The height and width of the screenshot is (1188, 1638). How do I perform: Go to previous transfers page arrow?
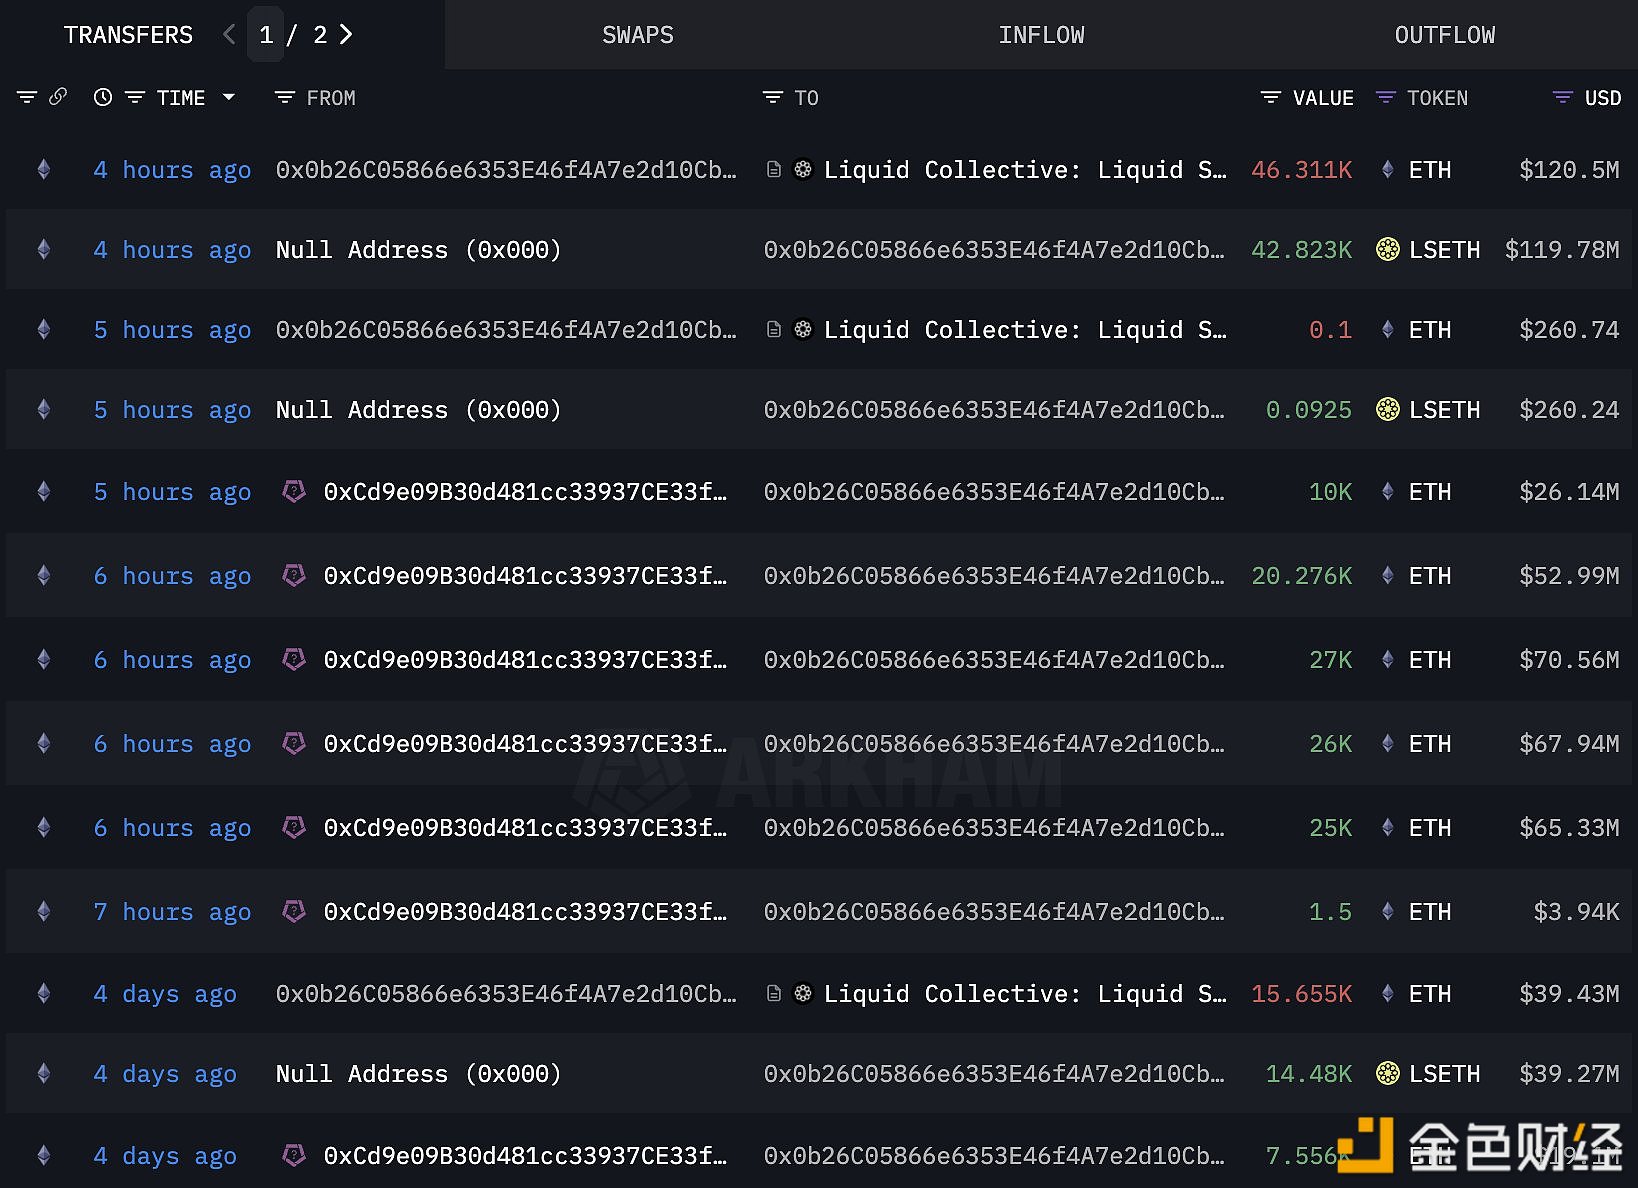229,35
